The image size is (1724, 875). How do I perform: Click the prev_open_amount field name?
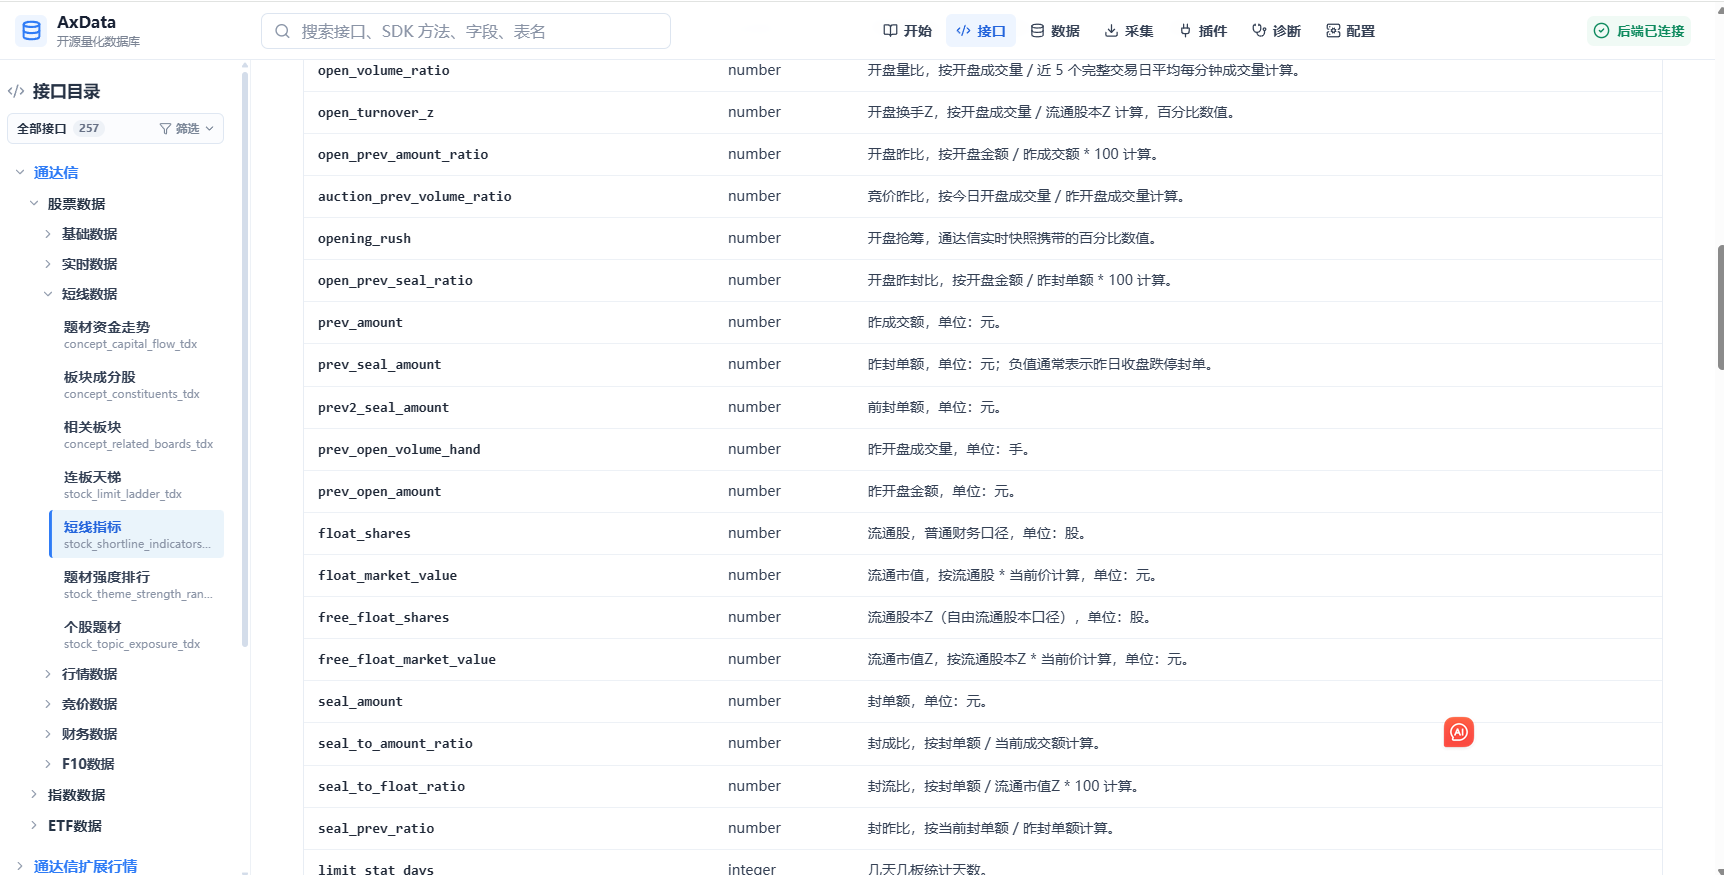tap(379, 491)
